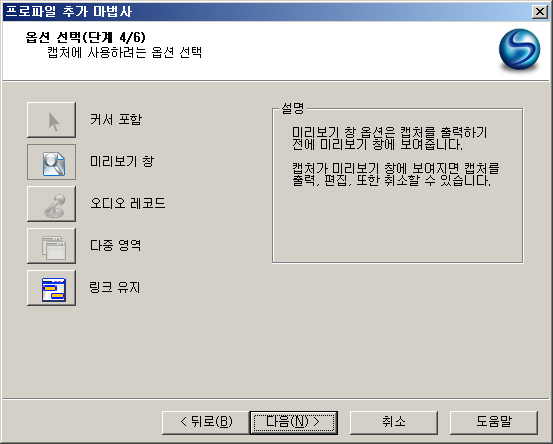Open help with the 도움말 button
The height and width of the screenshot is (444, 553).
494,422
